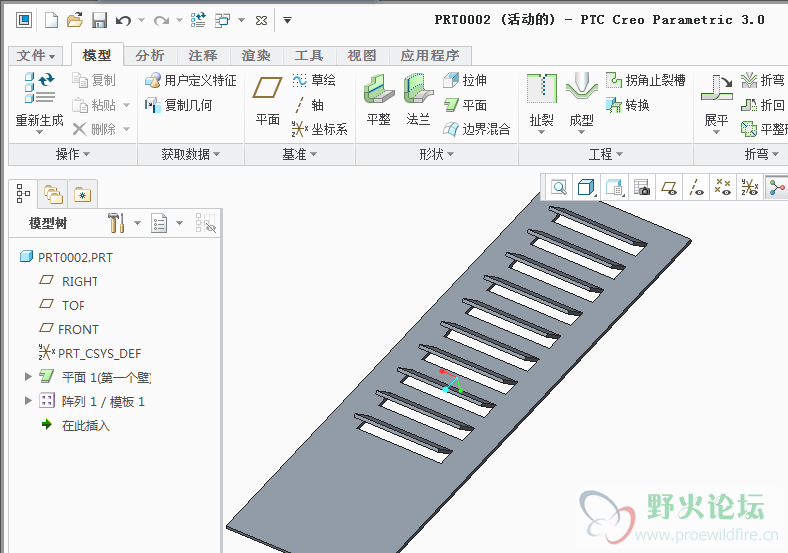The width and height of the screenshot is (788, 553).
Task: Click the 转换 conversion tool
Action: point(628,105)
